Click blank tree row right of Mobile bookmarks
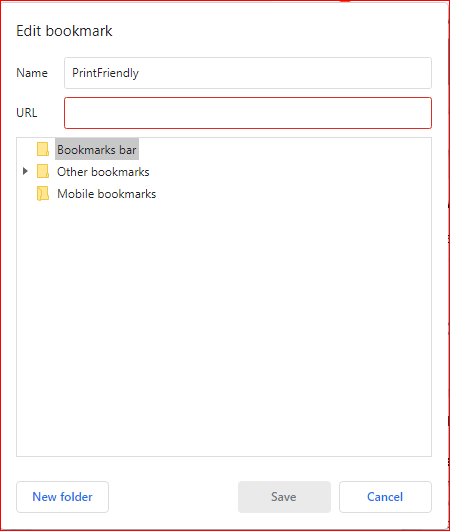This screenshot has height=531, width=450. pos(291,194)
